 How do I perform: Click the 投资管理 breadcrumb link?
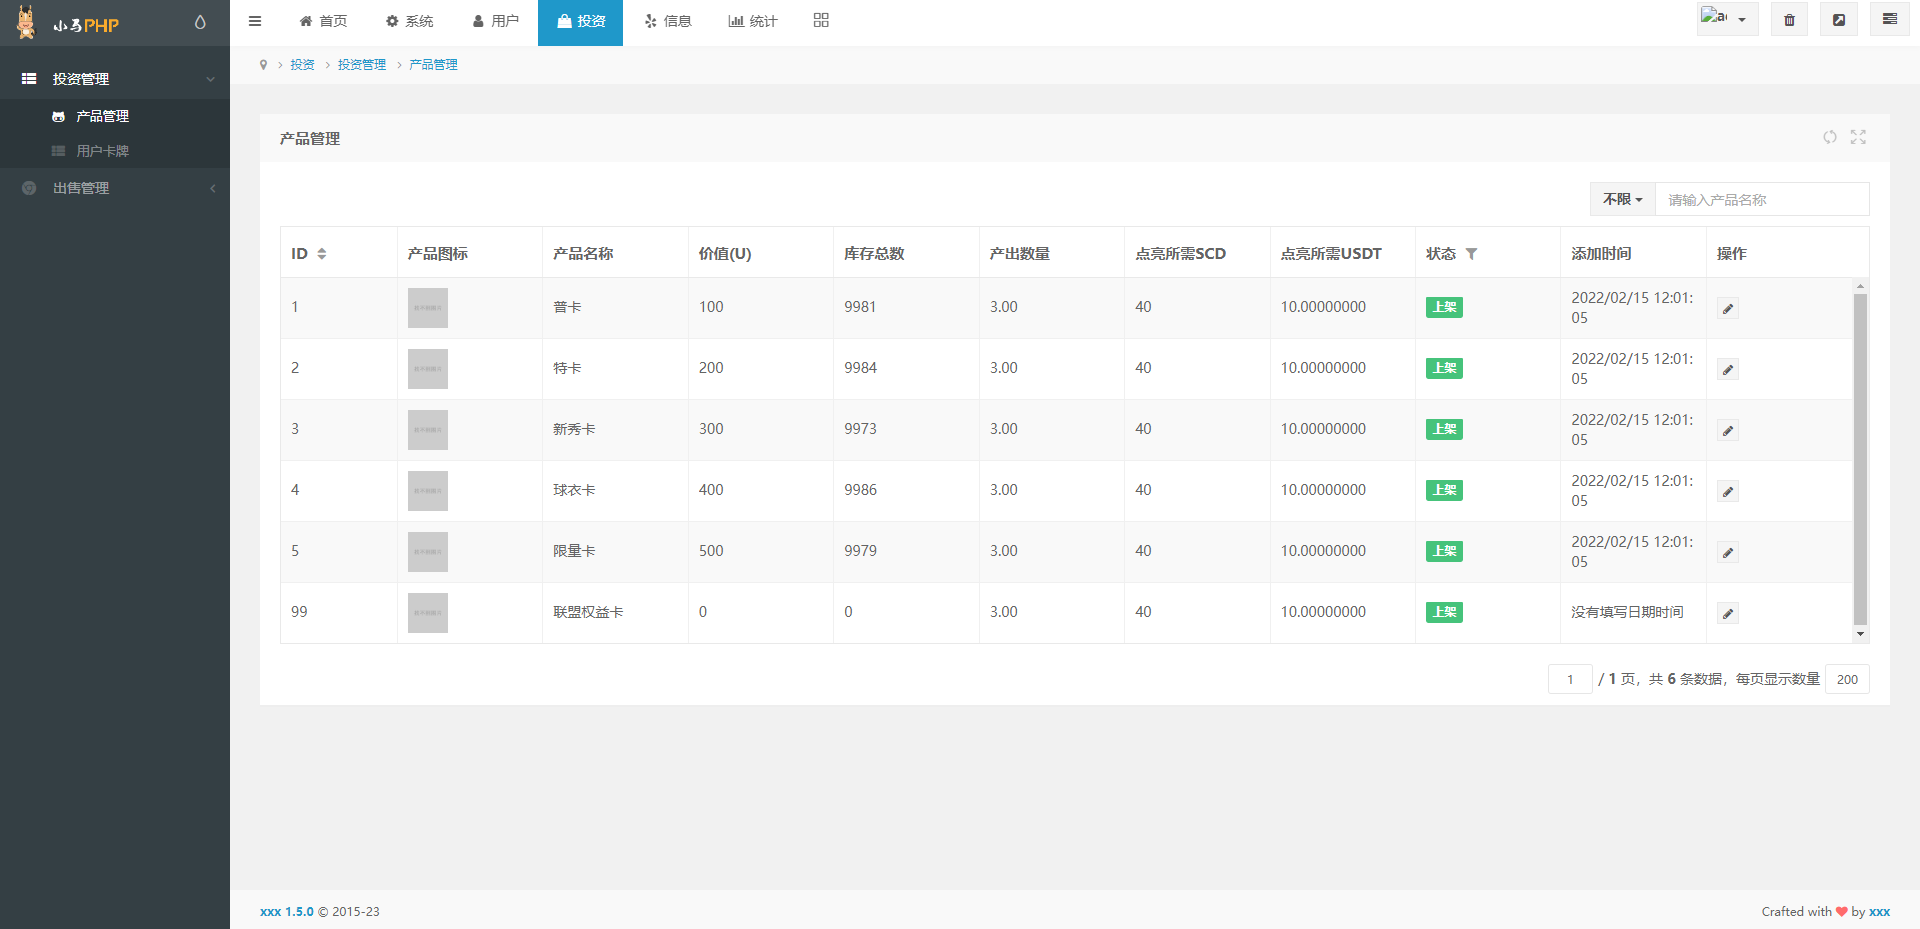tap(361, 65)
